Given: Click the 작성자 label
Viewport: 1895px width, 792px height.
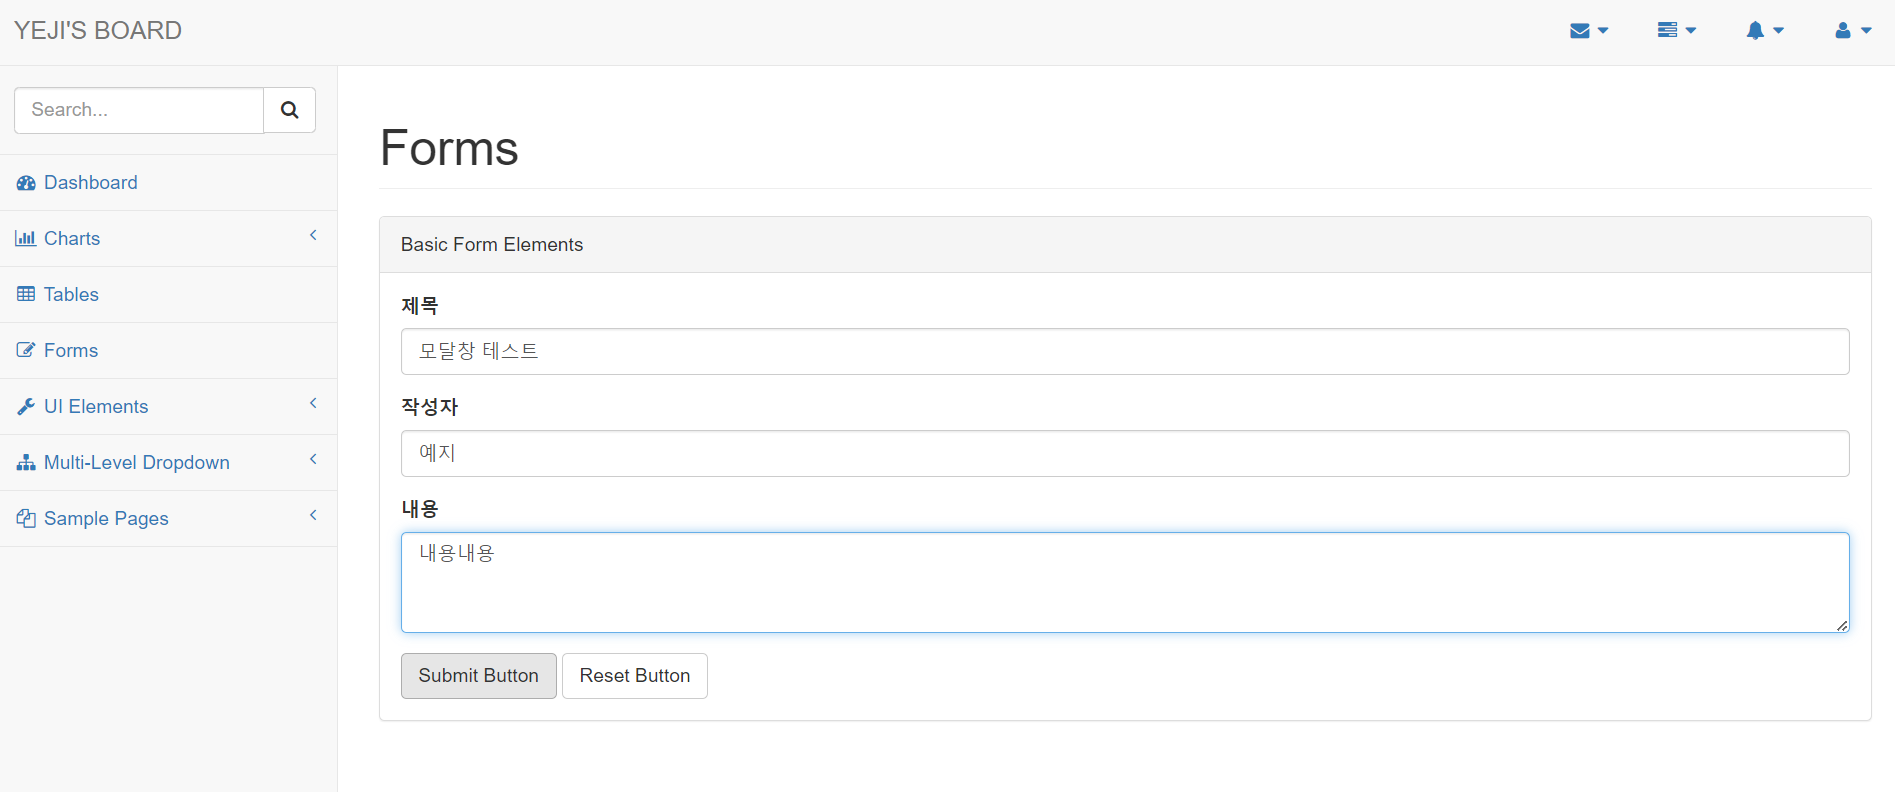Looking at the screenshot, I should point(430,407).
